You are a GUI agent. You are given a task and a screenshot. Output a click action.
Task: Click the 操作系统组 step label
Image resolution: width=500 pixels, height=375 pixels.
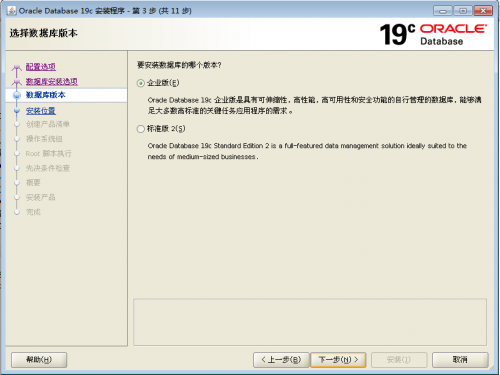44,139
